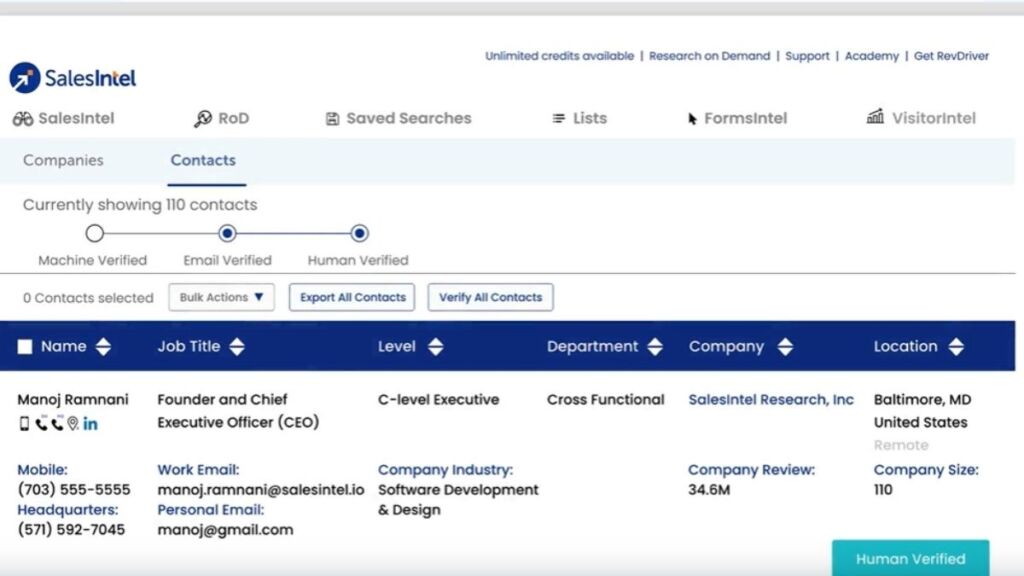Viewport: 1024px width, 576px height.
Task: Select the RoD magnifier icon
Action: click(x=202, y=117)
